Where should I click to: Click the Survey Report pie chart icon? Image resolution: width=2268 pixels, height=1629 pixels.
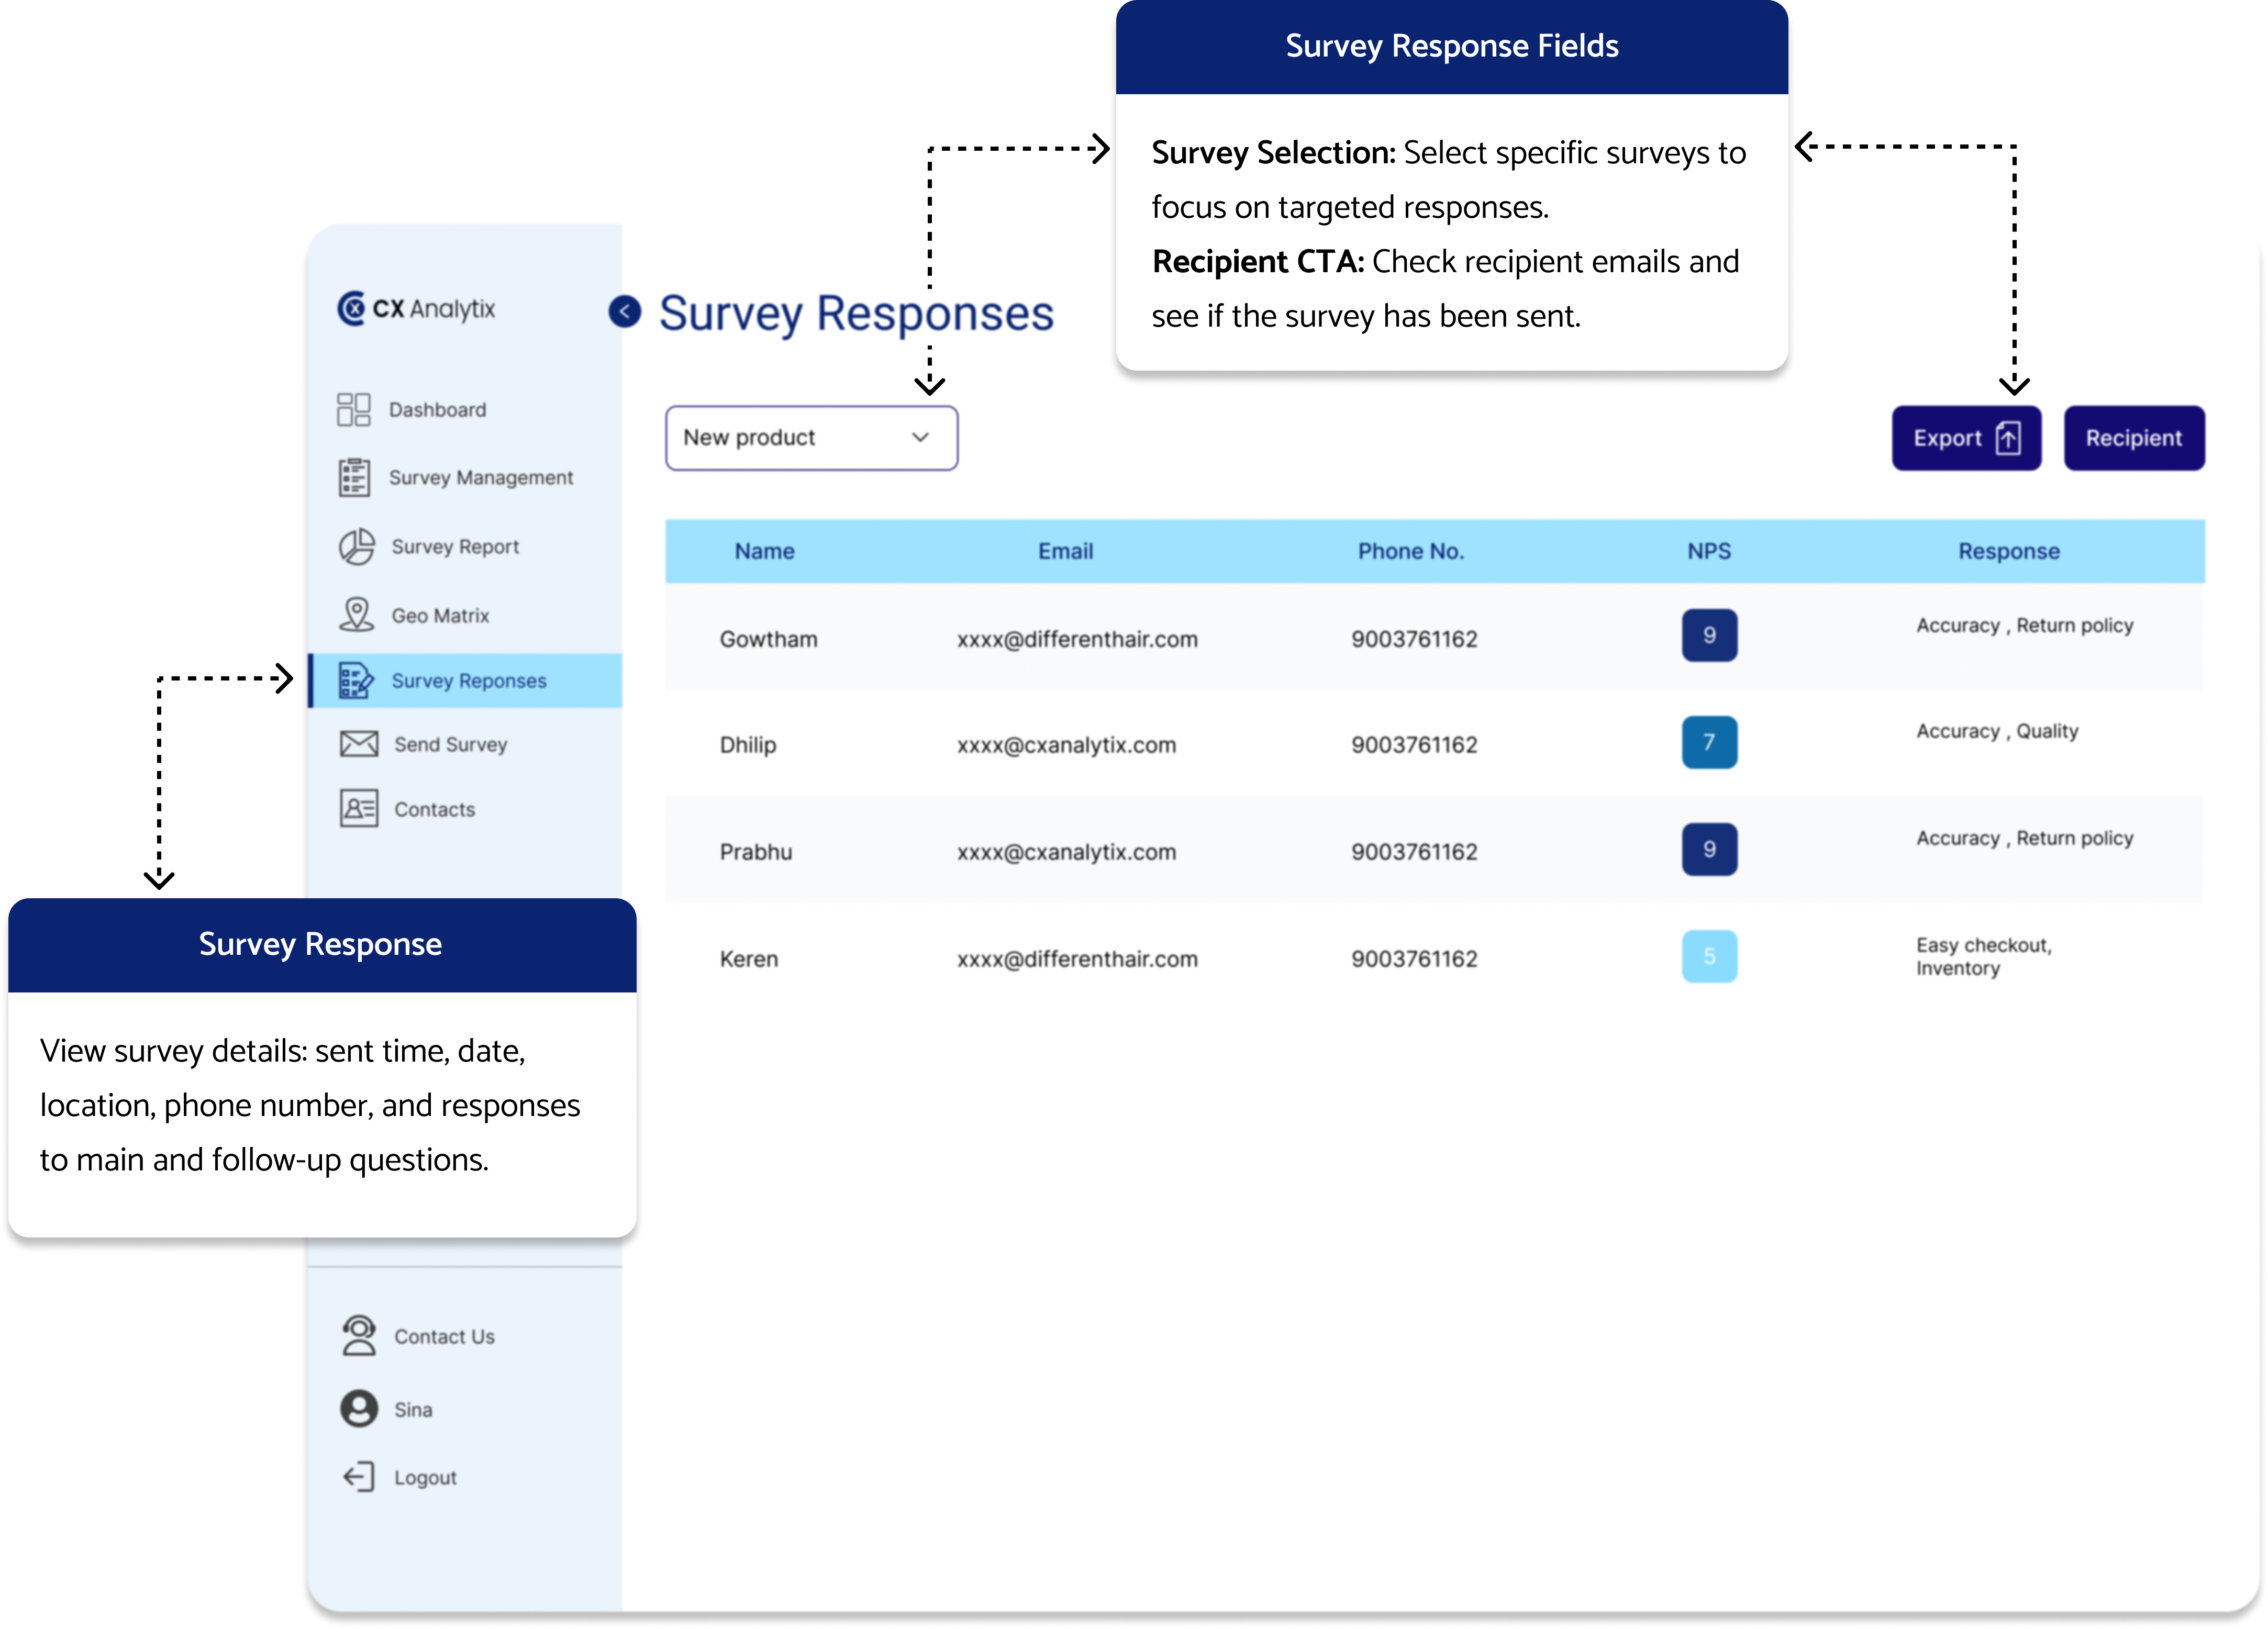pyautogui.click(x=356, y=547)
